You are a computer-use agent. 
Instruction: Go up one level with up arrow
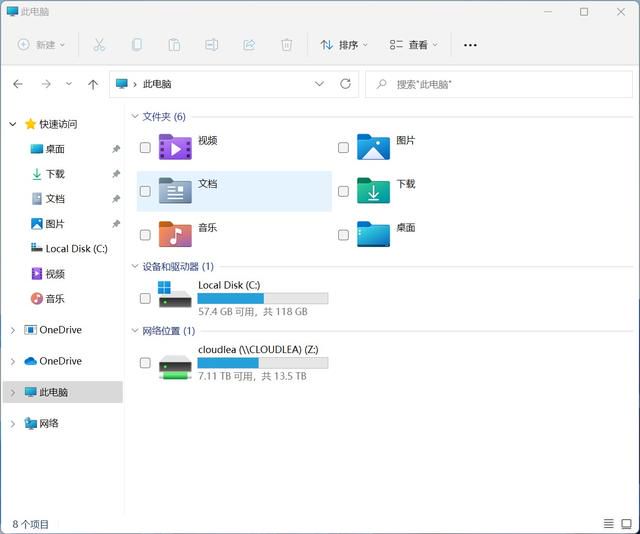[x=93, y=85]
